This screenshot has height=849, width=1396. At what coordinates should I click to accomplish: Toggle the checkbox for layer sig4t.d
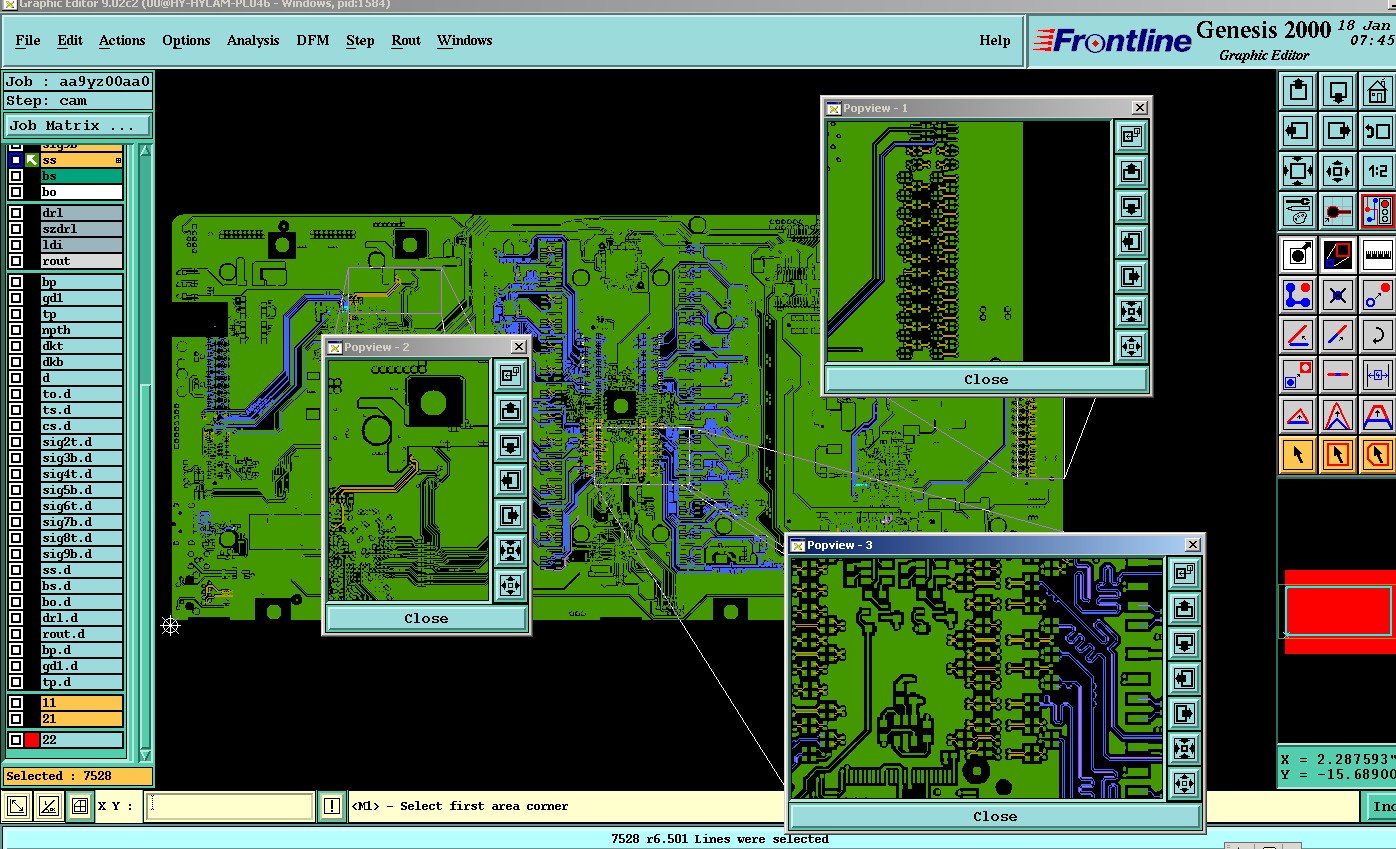tap(16, 474)
